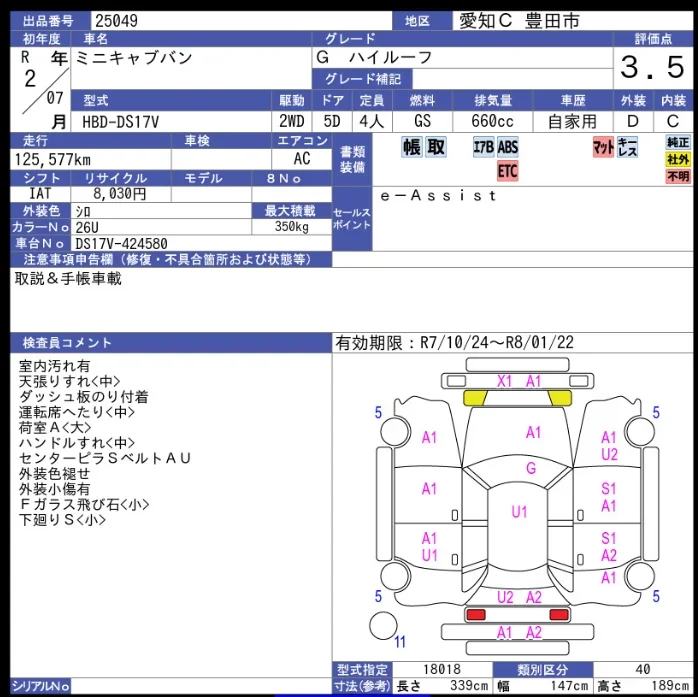Viewport: 698px width, 697px height.
Task: Select the エアB airbag badge
Action: point(484,148)
